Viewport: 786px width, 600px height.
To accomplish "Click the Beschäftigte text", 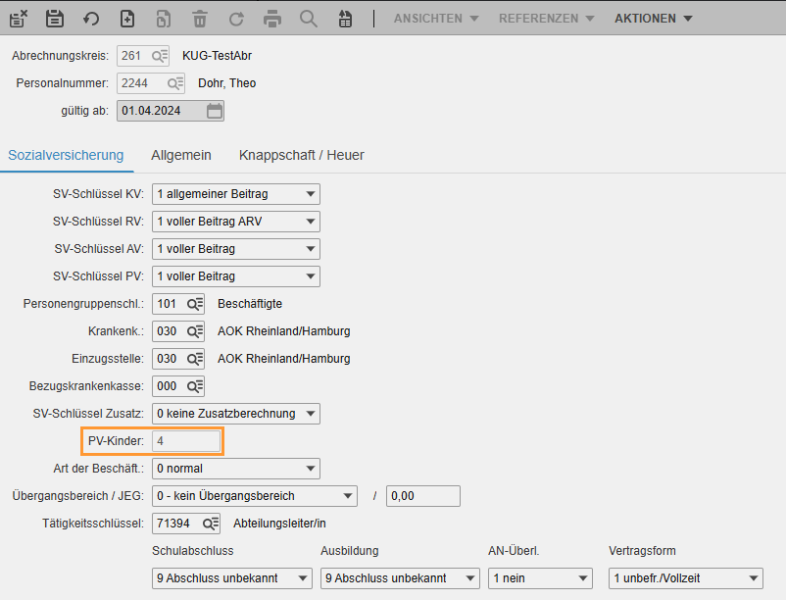I will [250, 304].
